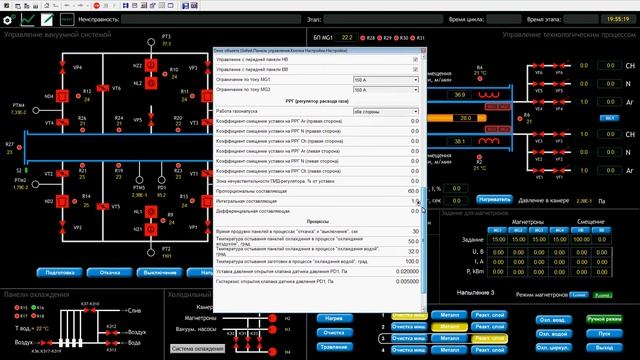Click the upper heater coil symbol

(489, 95)
